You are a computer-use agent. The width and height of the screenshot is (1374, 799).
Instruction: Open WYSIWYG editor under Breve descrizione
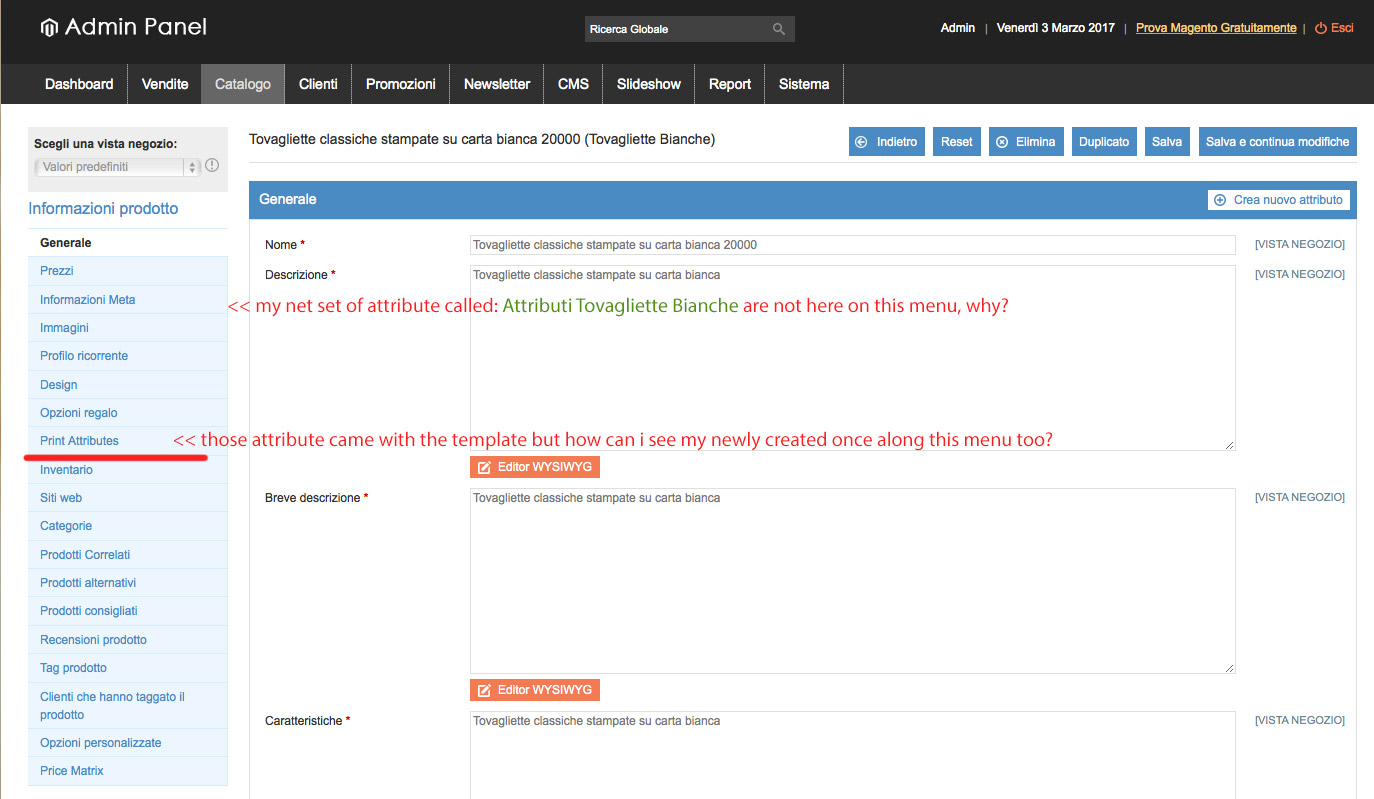[x=535, y=690]
